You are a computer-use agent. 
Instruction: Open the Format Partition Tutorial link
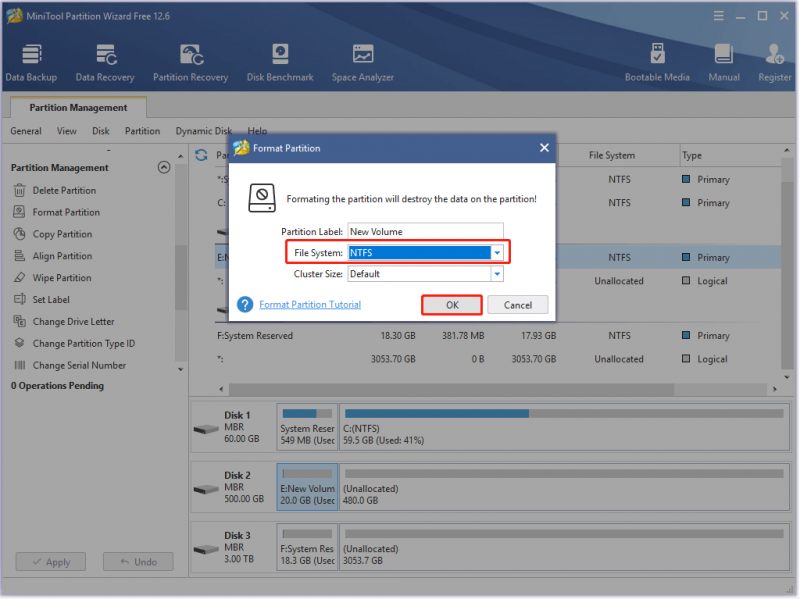(310, 305)
